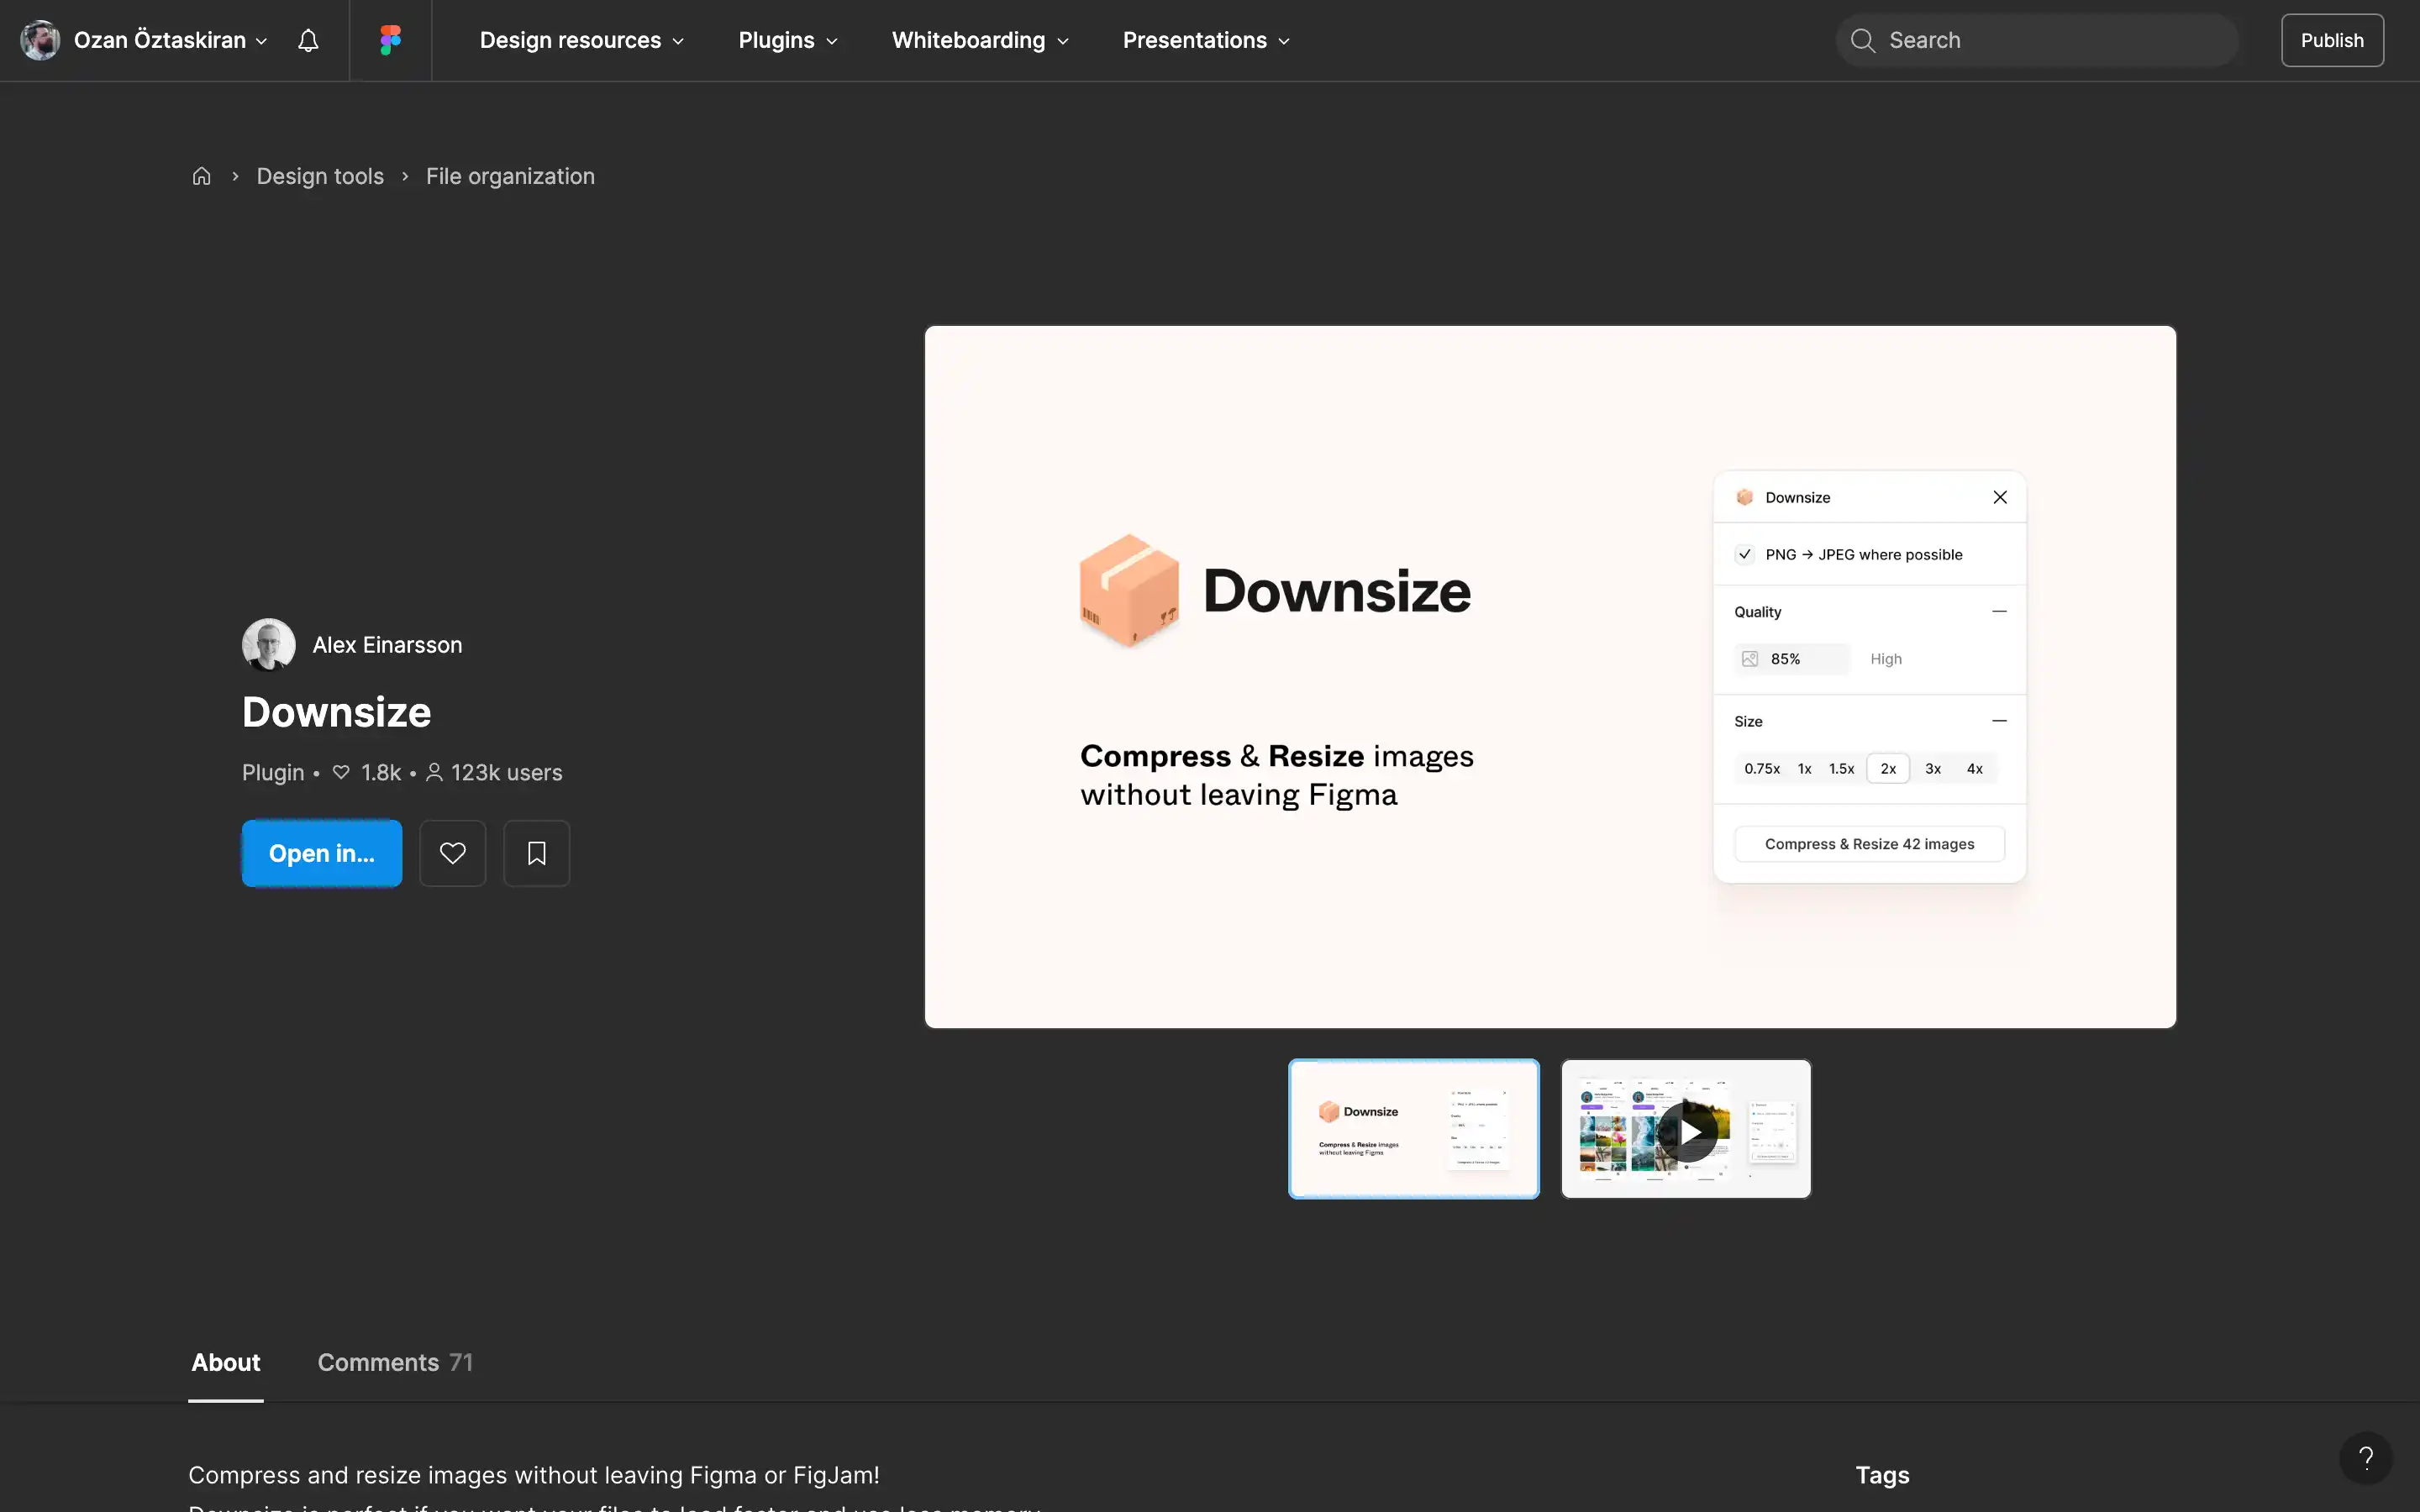This screenshot has height=1512, width=2420.
Task: Select the 0.75x size option
Action: point(1761,768)
